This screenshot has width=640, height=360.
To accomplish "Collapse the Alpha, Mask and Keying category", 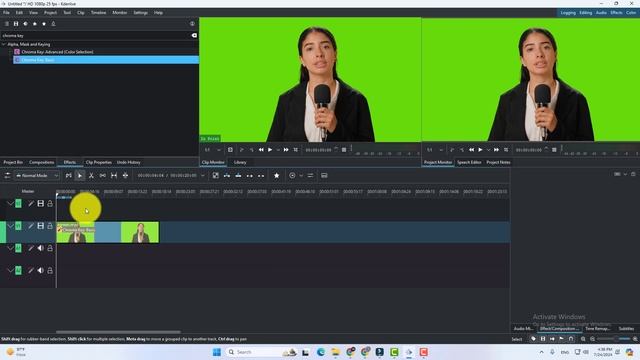I will point(4,44).
